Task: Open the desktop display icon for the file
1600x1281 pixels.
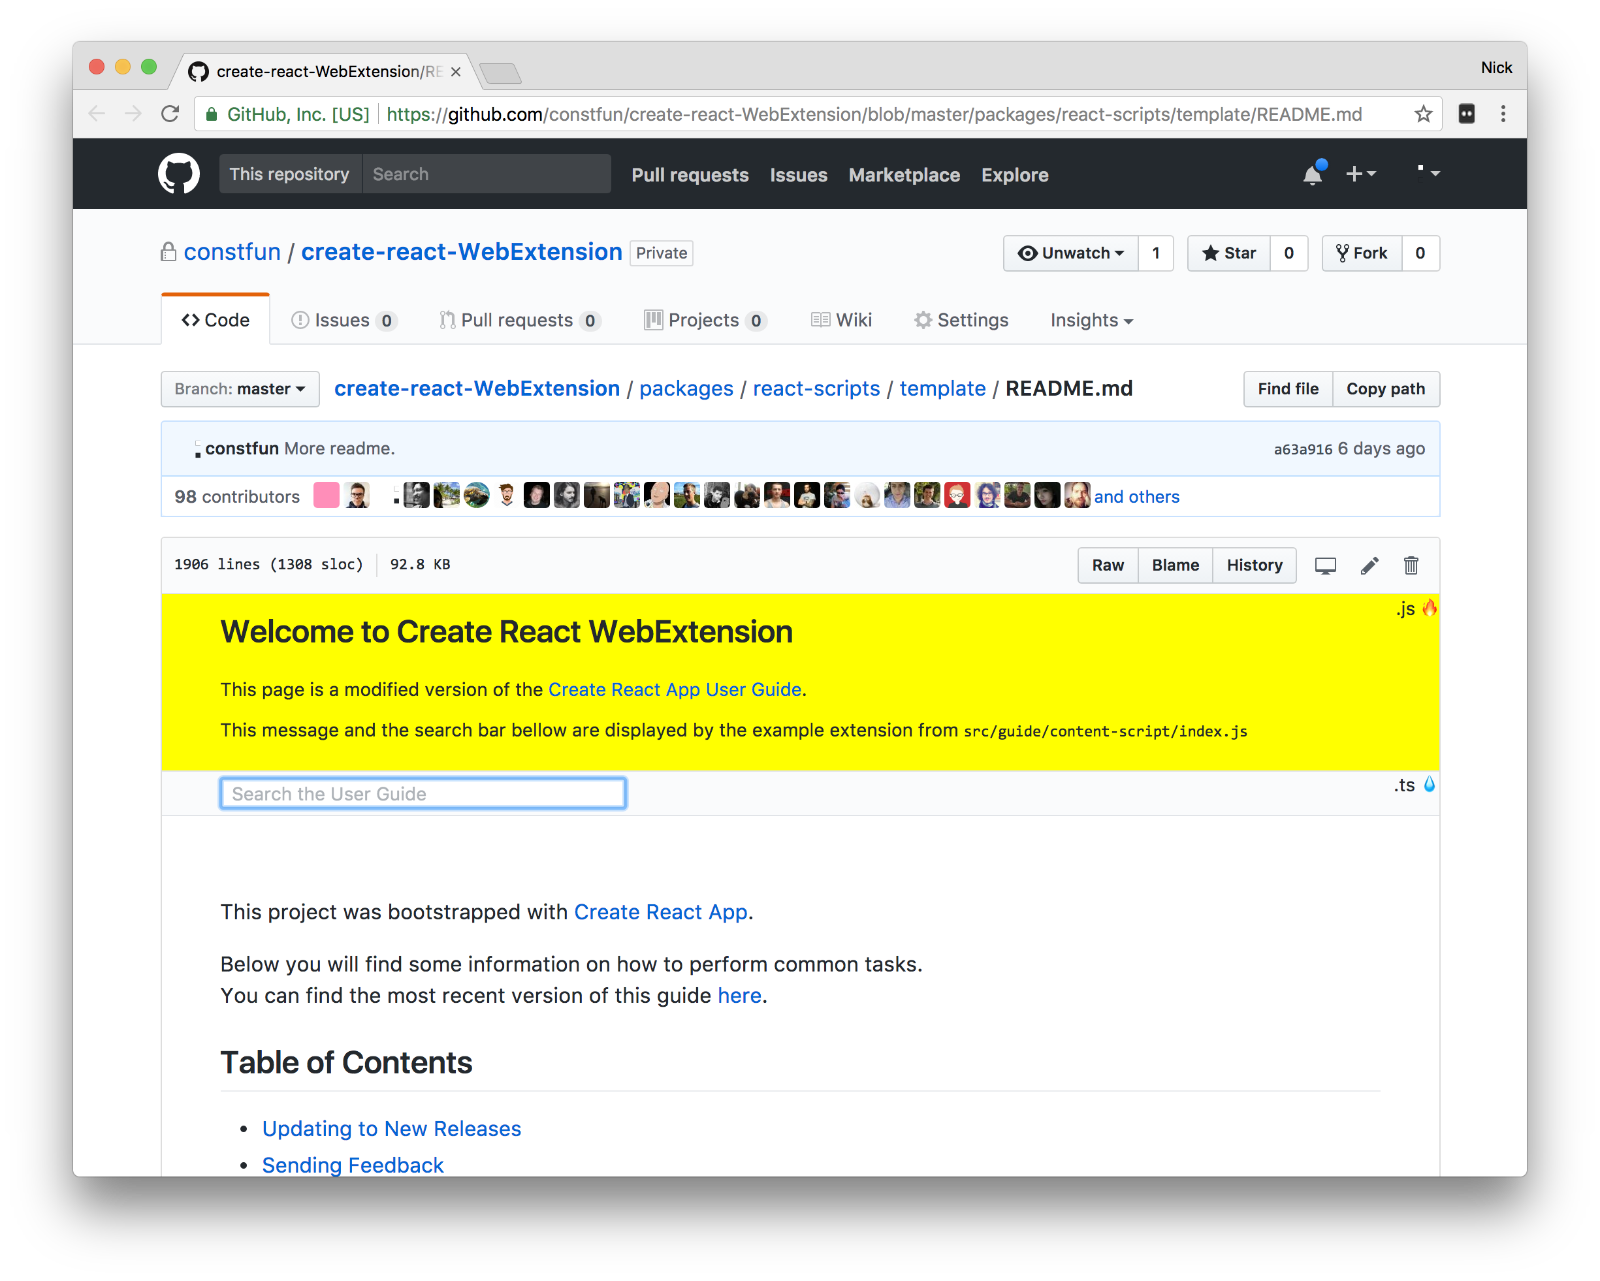Action: click(x=1325, y=566)
